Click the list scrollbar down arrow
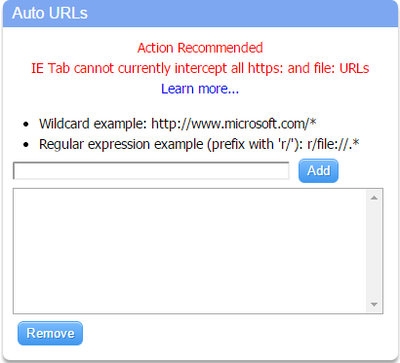The width and height of the screenshot is (400, 363). (374, 304)
